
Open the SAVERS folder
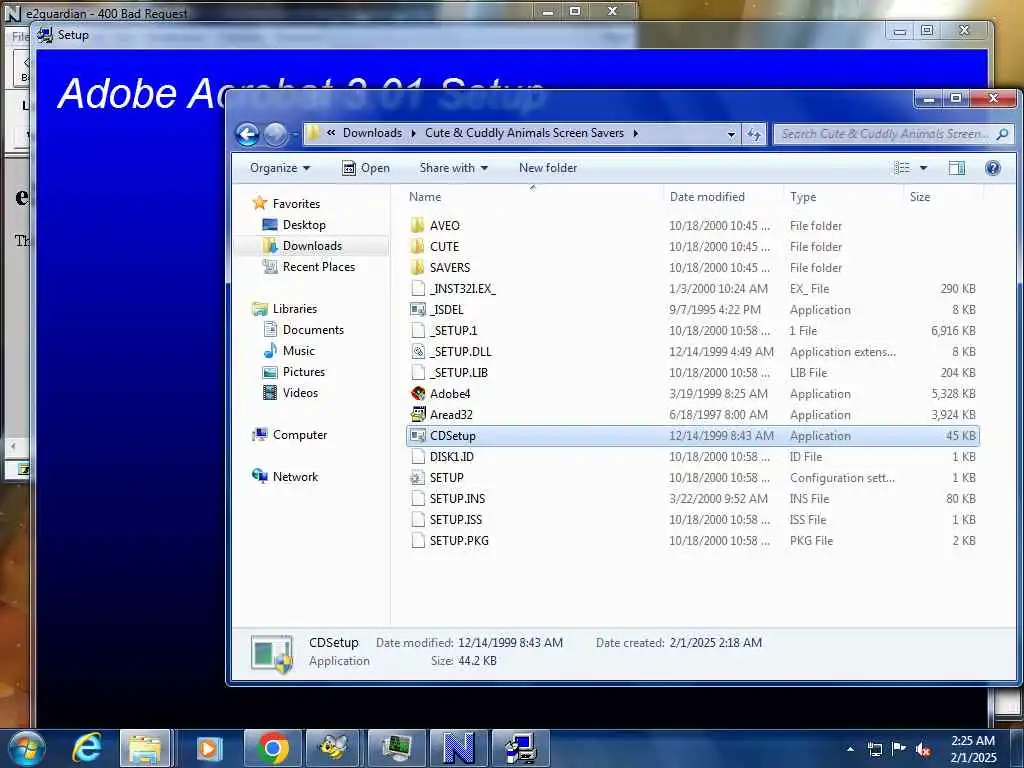(449, 268)
